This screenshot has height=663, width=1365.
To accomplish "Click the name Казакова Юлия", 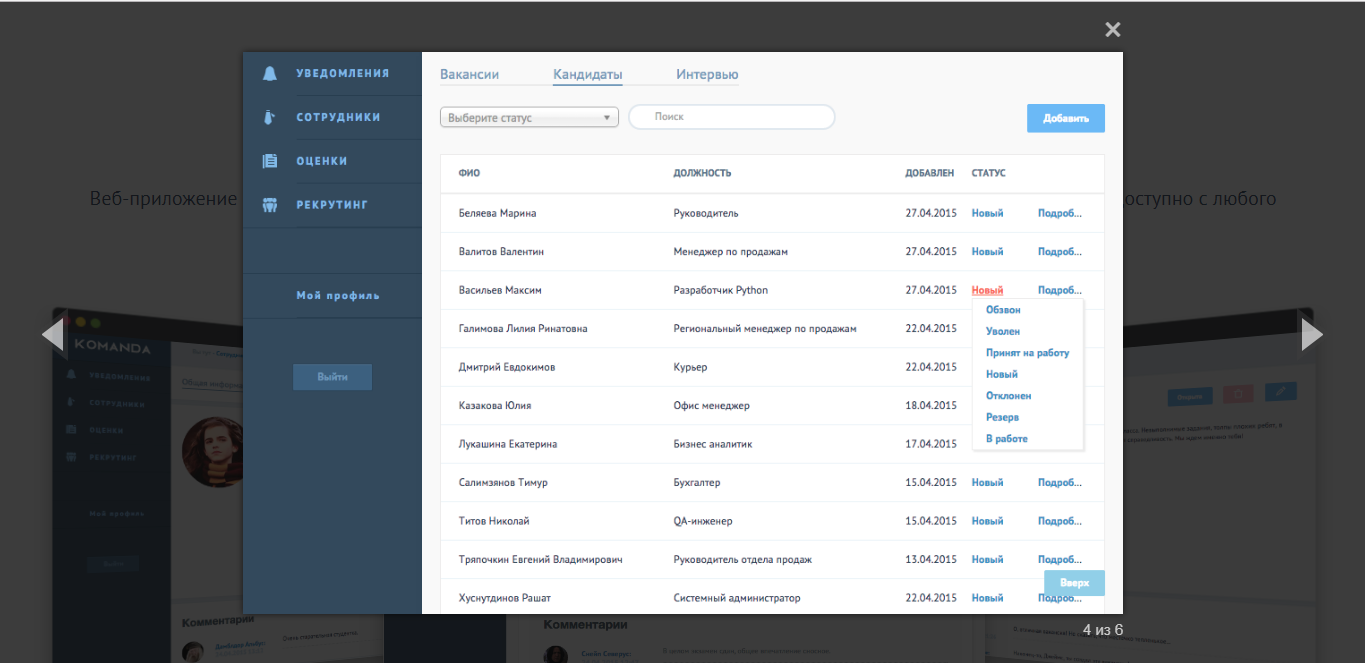I will pyautogui.click(x=495, y=406).
